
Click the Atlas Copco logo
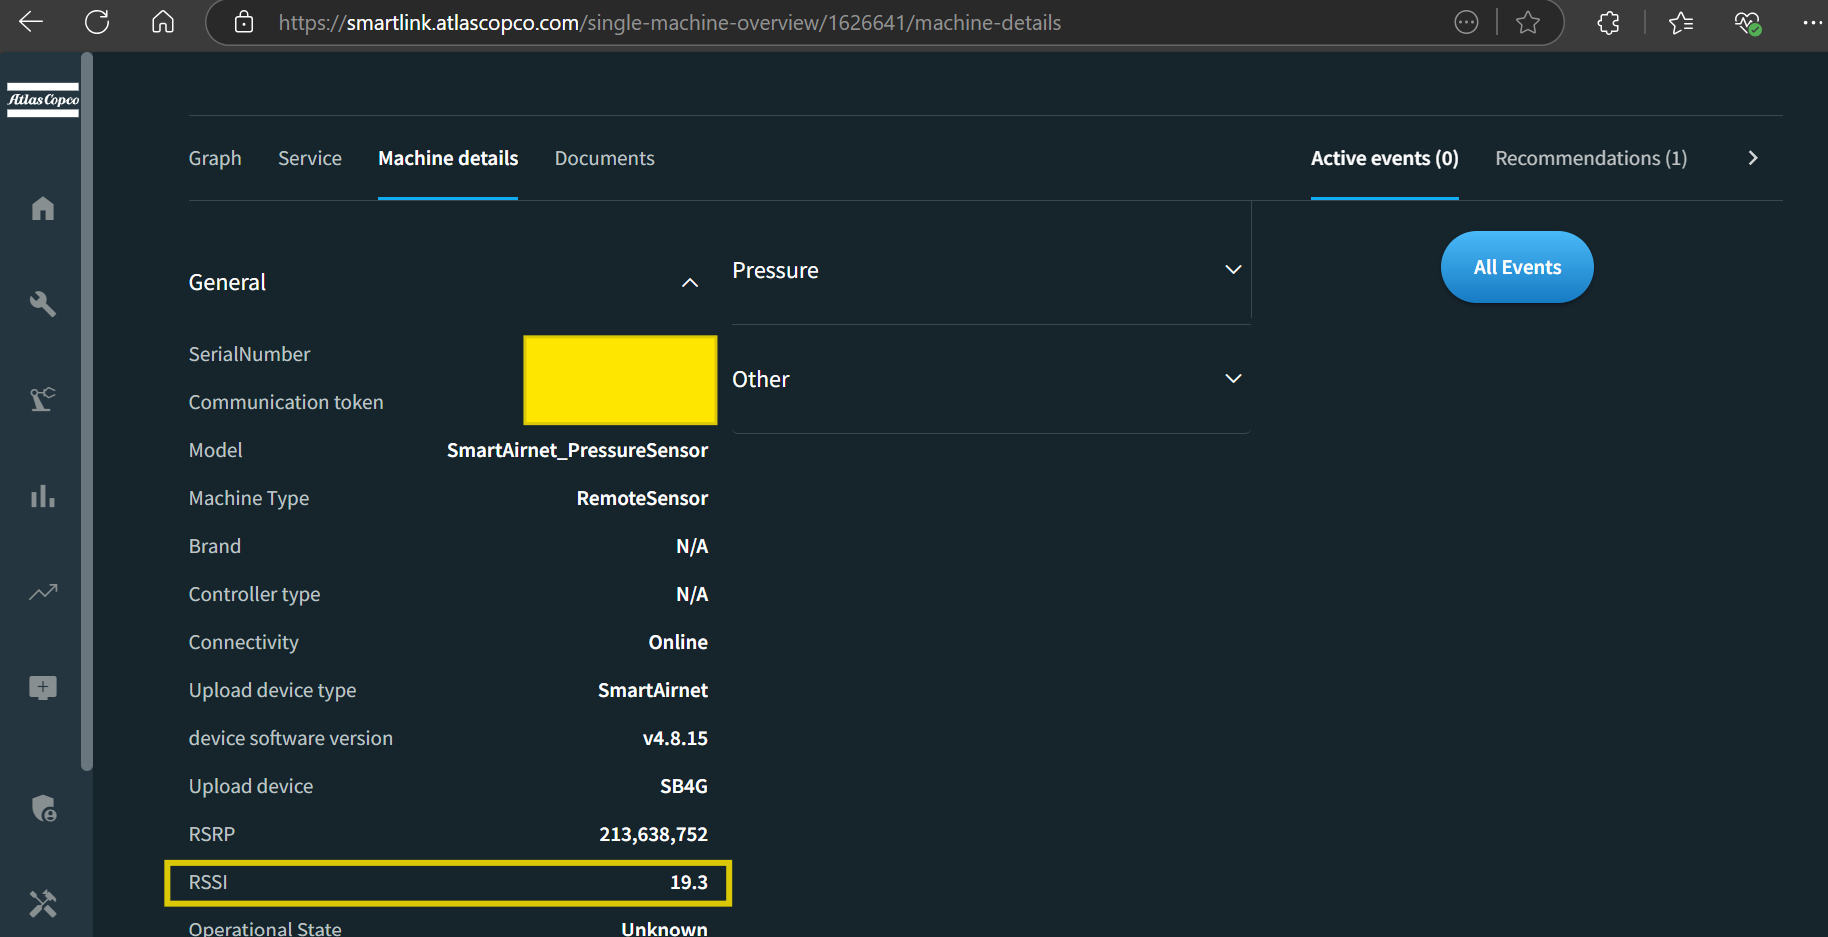(x=43, y=100)
